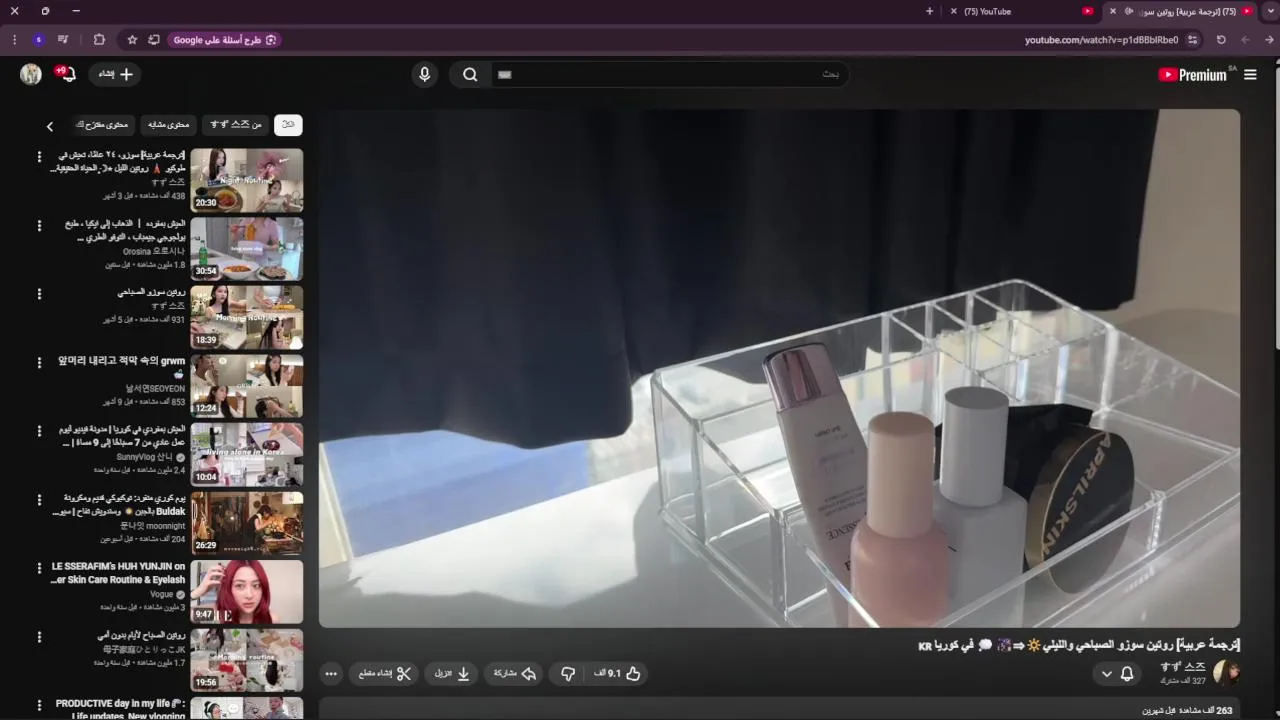Download the video using the download button

(x=452, y=674)
